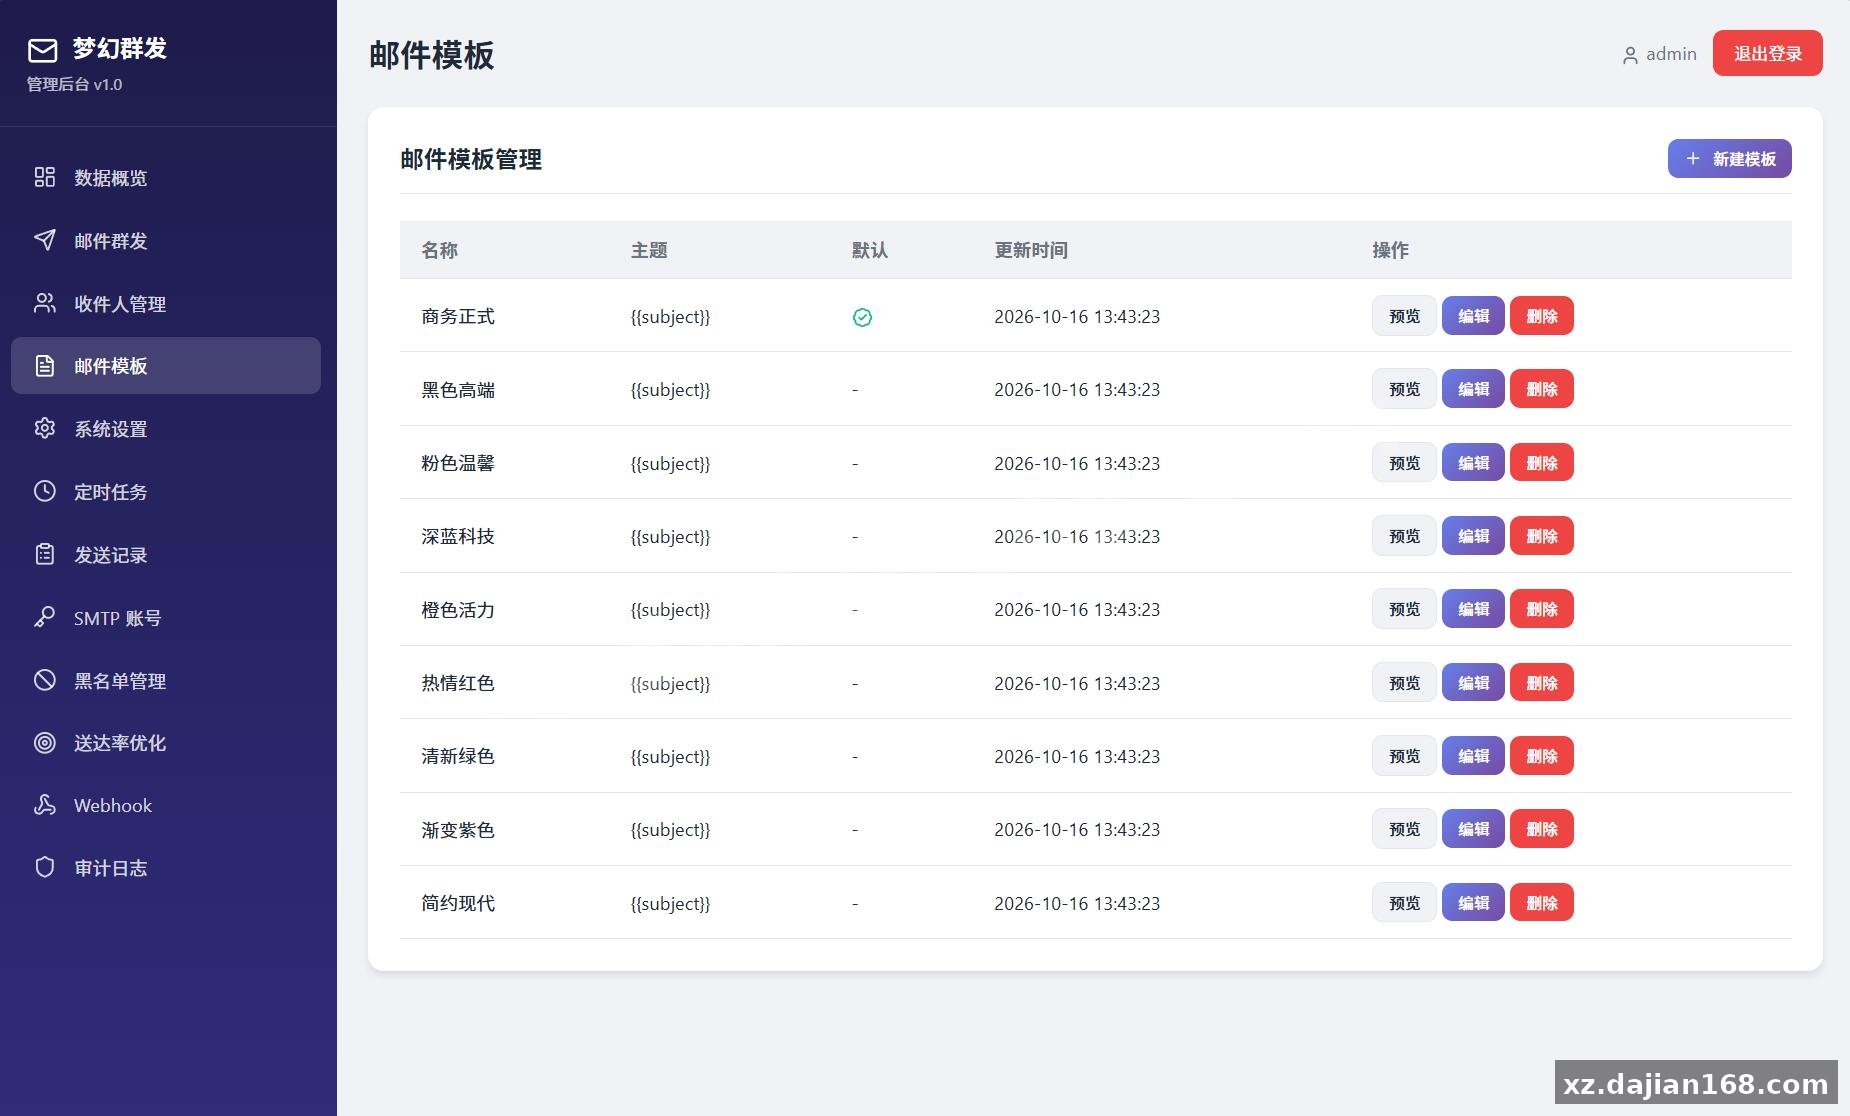This screenshot has width=1850, height=1116.
Task: Click the admin user icon
Action: (1630, 55)
